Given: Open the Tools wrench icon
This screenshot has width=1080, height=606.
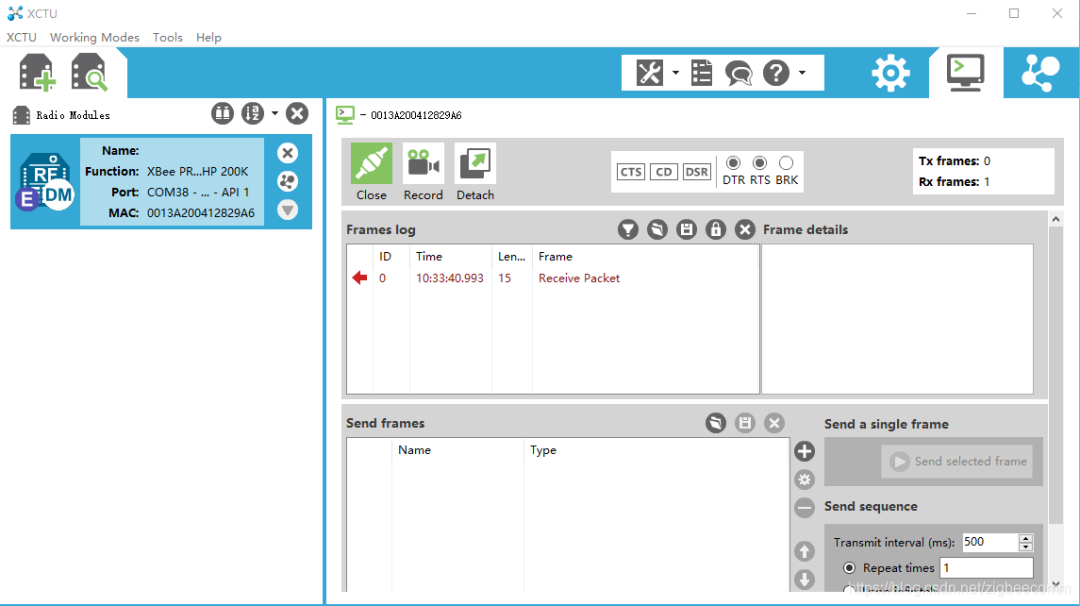Looking at the screenshot, I should [649, 72].
